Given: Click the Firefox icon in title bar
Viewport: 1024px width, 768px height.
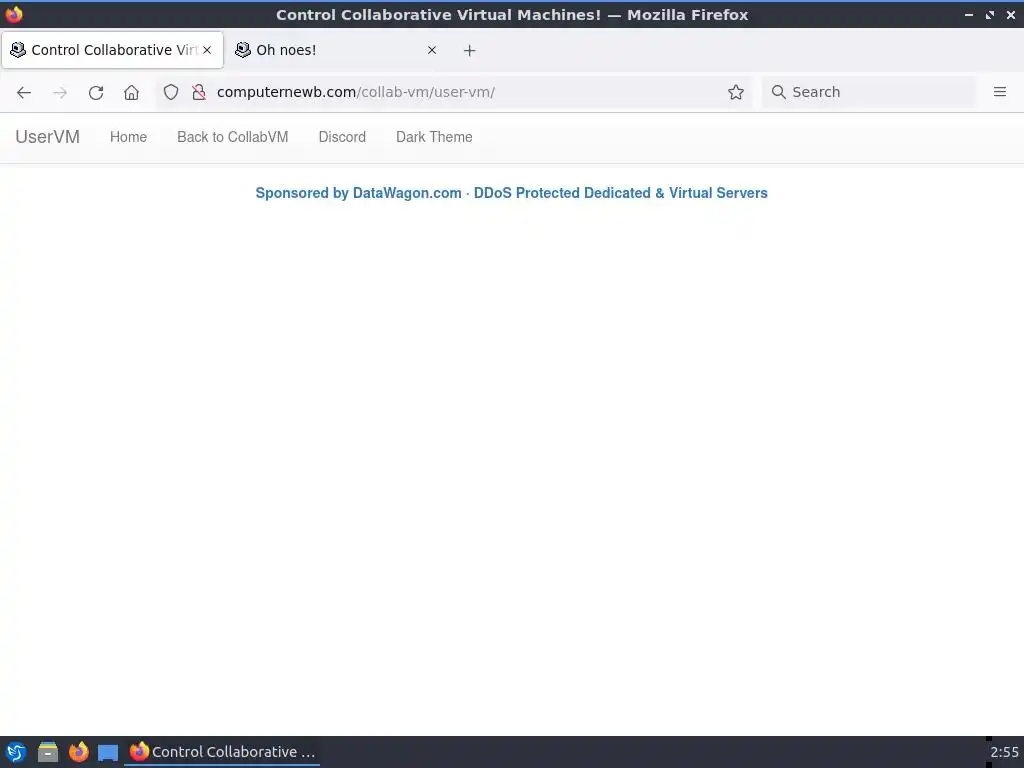Looking at the screenshot, I should tap(14, 14).
